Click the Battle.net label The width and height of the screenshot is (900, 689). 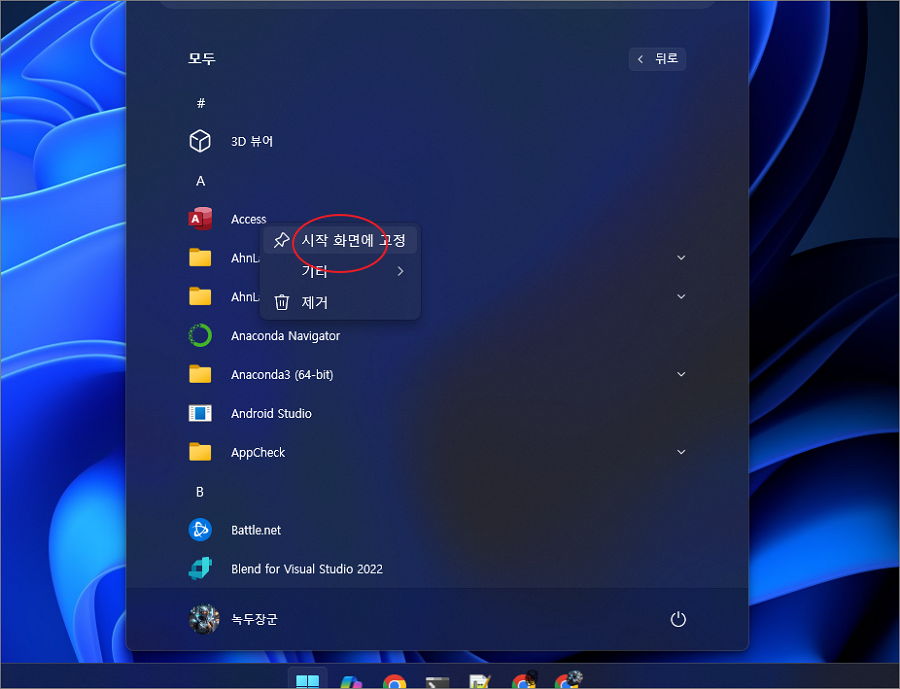[255, 530]
